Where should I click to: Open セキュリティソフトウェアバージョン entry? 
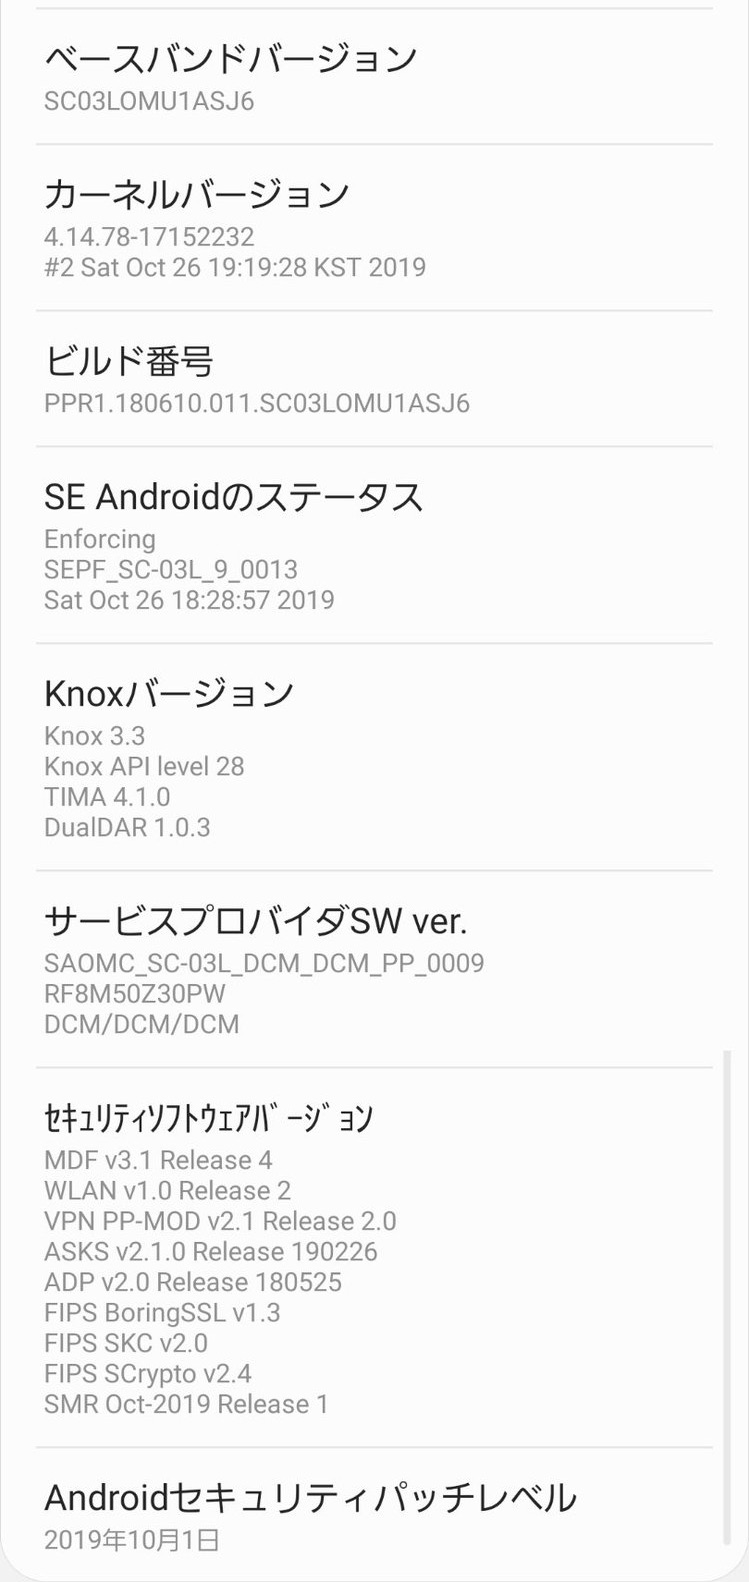pos(374,1258)
